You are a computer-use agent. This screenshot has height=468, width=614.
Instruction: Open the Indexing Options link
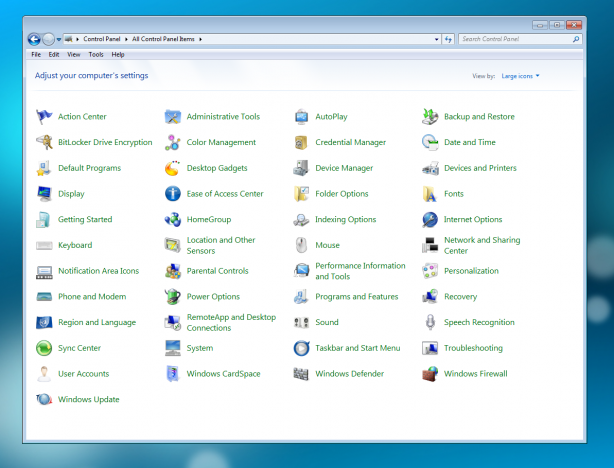(346, 220)
